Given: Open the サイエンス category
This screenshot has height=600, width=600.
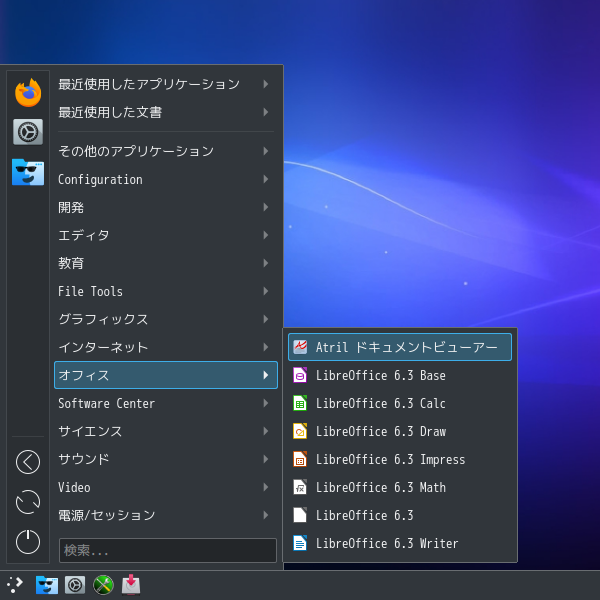Looking at the screenshot, I should pos(166,431).
